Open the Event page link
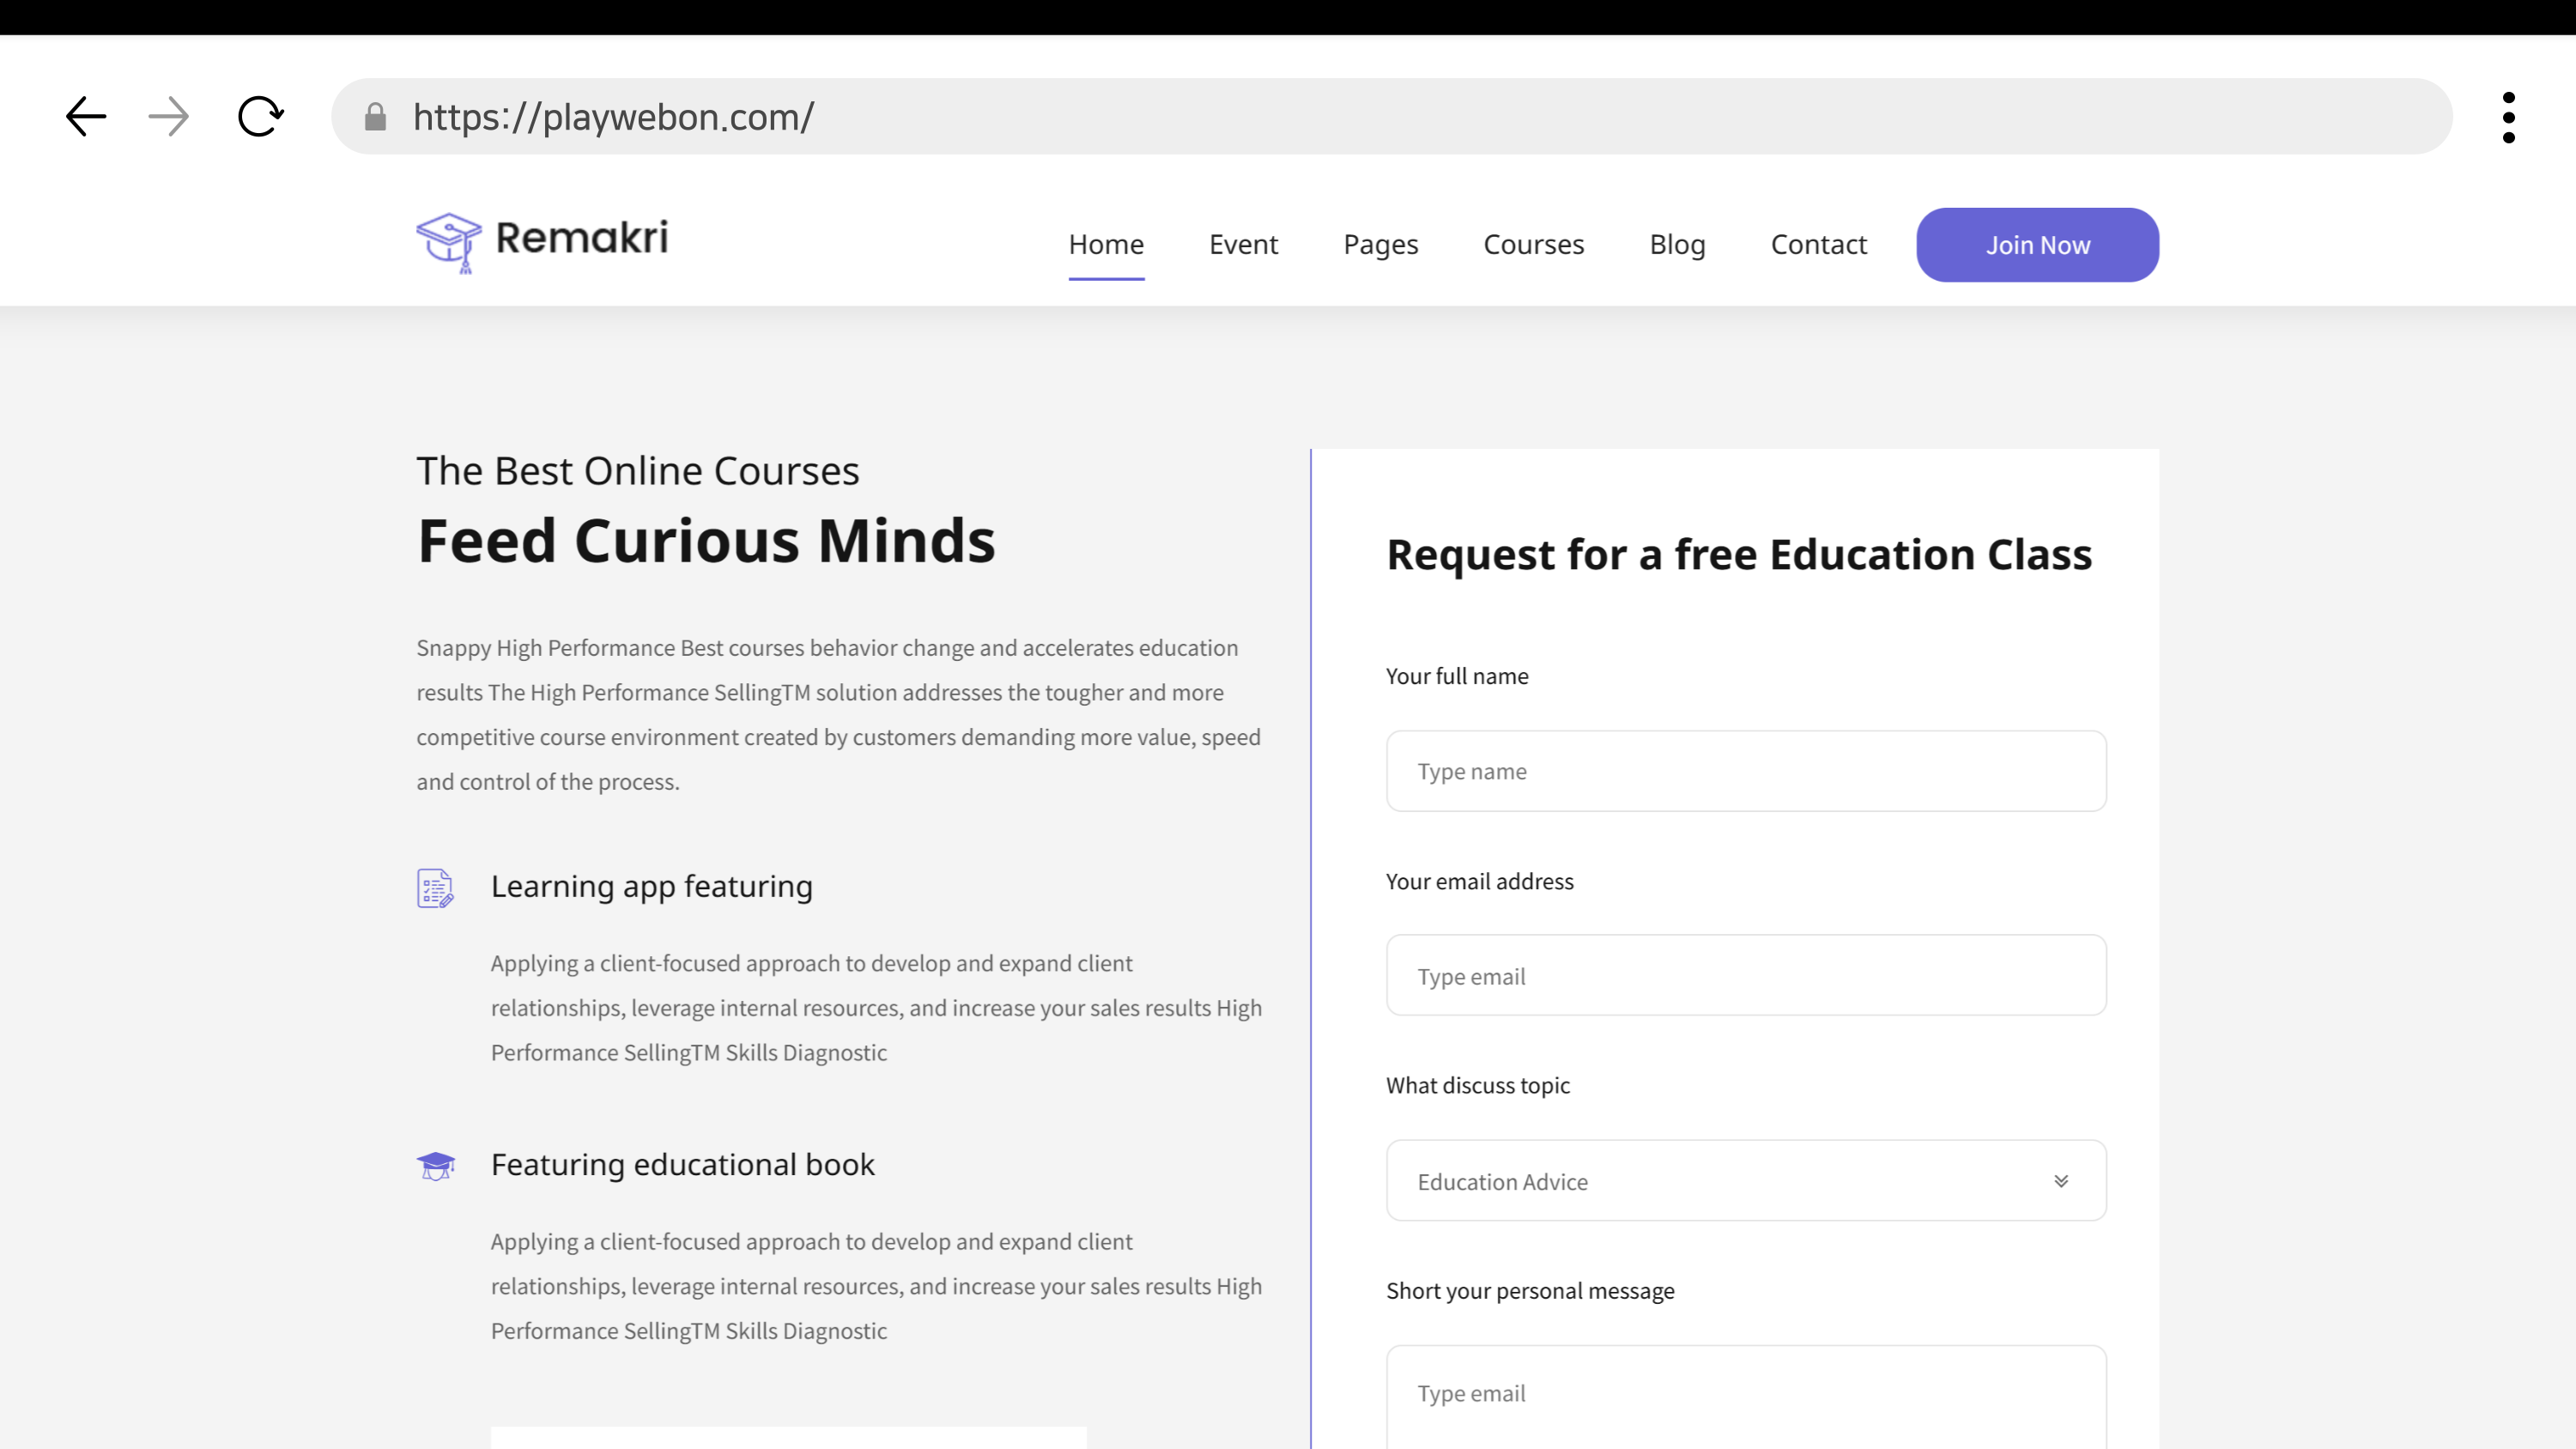The width and height of the screenshot is (2576, 1449). tap(1243, 245)
